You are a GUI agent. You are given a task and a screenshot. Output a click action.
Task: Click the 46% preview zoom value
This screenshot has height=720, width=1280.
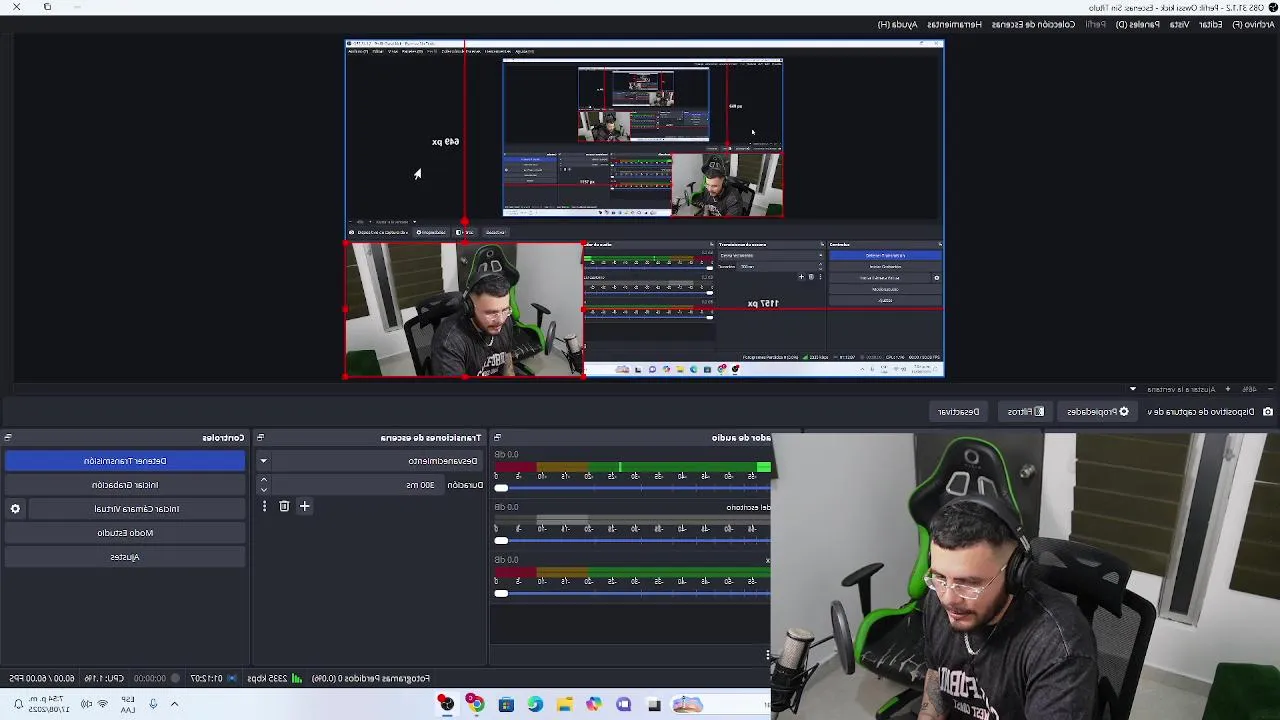tap(1249, 389)
